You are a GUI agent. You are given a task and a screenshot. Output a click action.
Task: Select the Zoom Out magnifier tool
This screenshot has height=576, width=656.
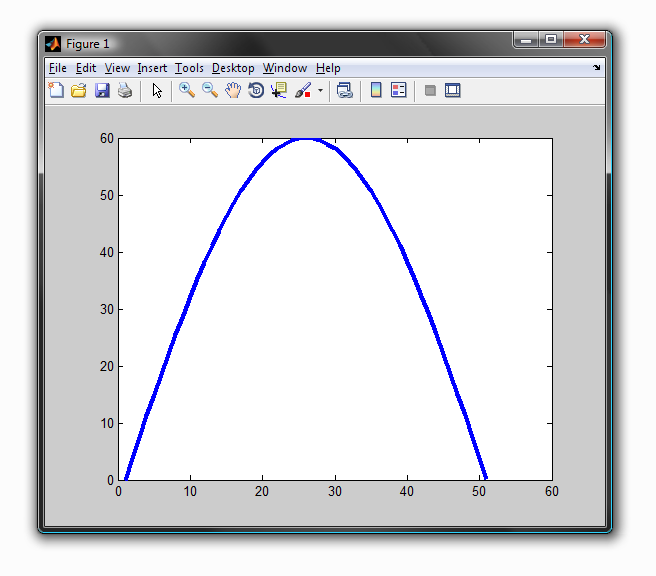[209, 91]
